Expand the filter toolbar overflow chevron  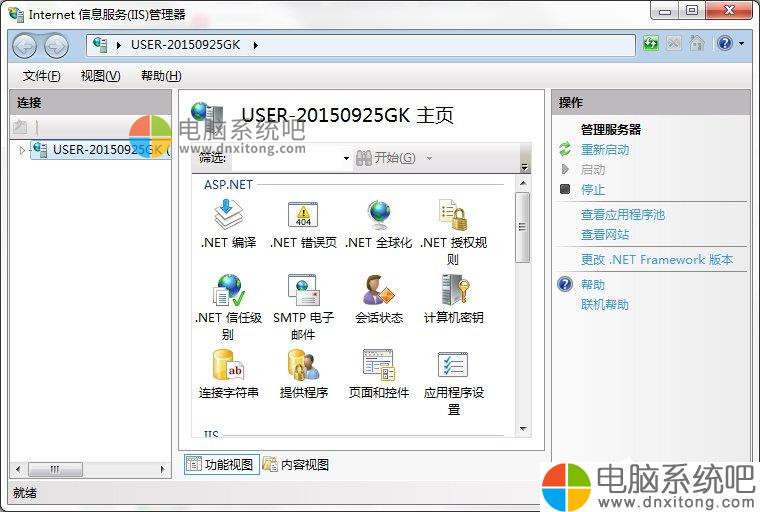pyautogui.click(x=524, y=167)
